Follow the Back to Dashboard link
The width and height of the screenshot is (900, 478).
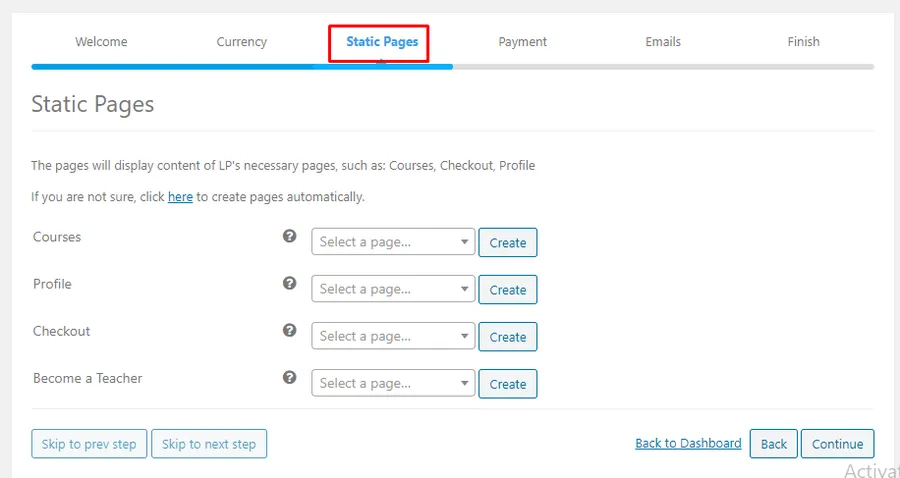688,444
